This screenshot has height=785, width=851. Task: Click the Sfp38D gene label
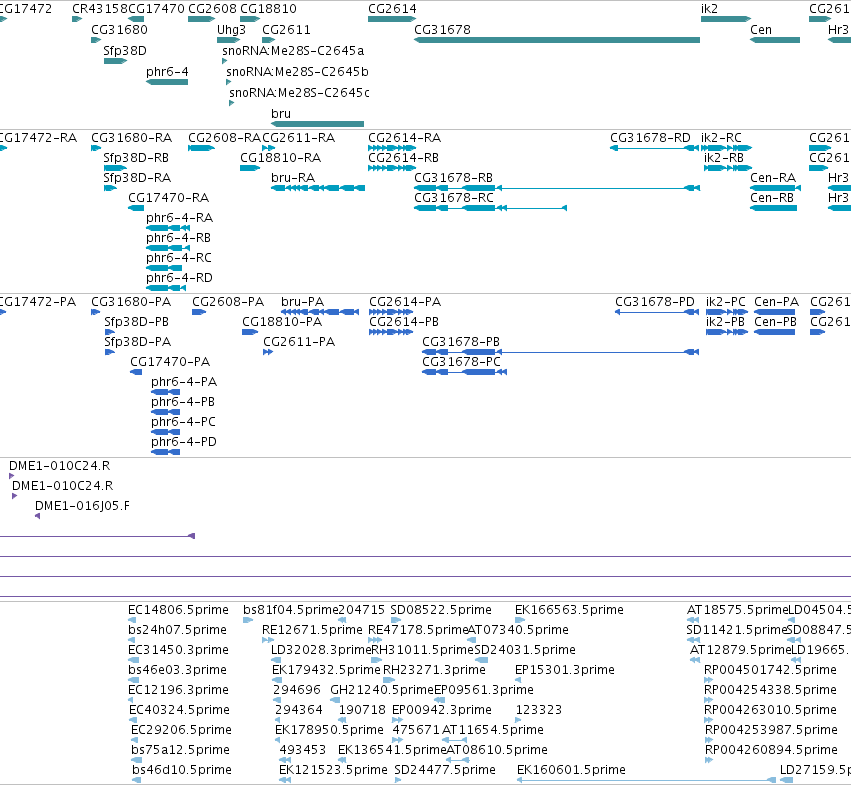click(125, 51)
